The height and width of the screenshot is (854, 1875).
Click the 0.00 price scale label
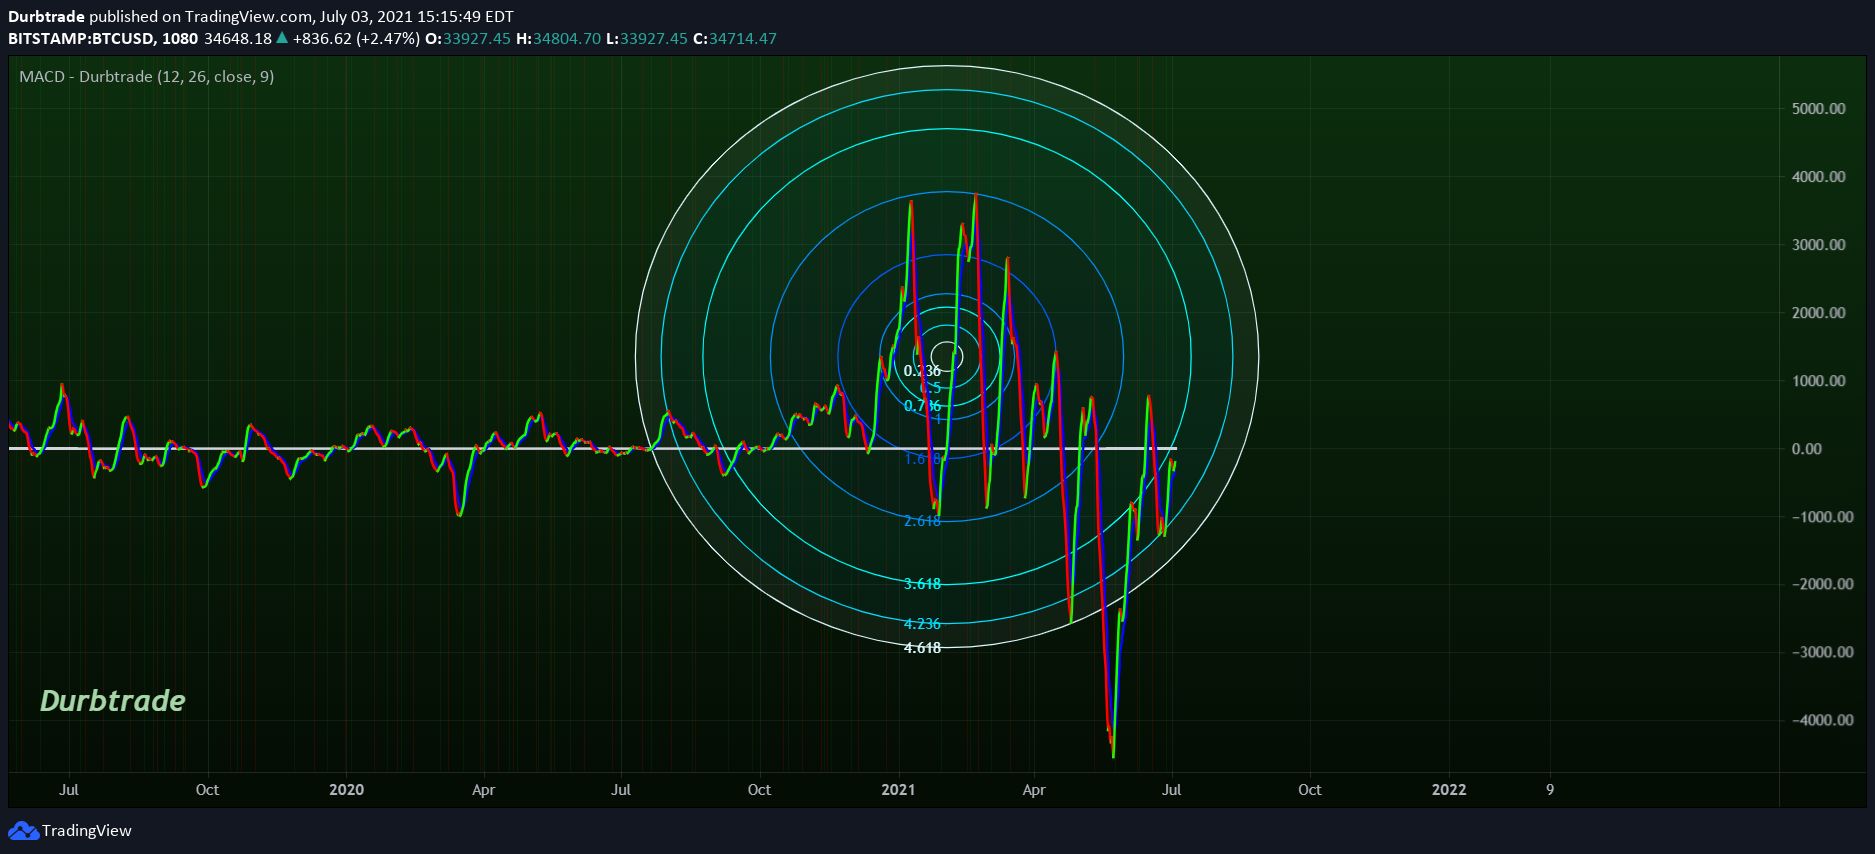tap(1806, 449)
